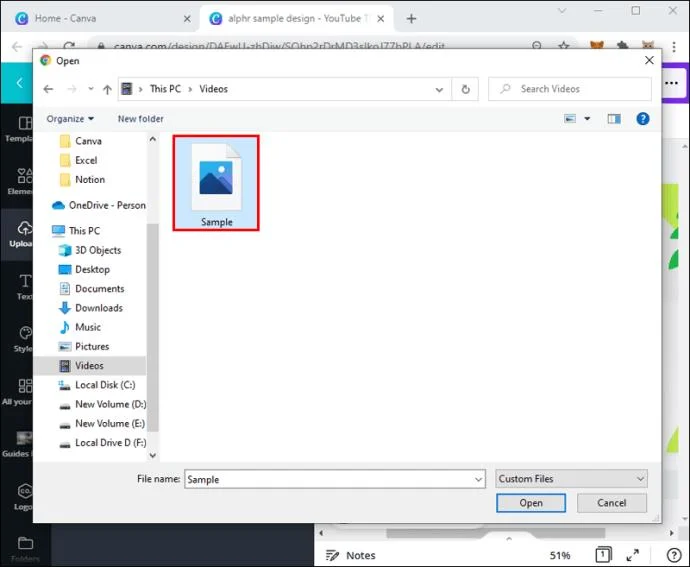Select the Notion folder
This screenshot has width=690, height=567.
(90, 180)
